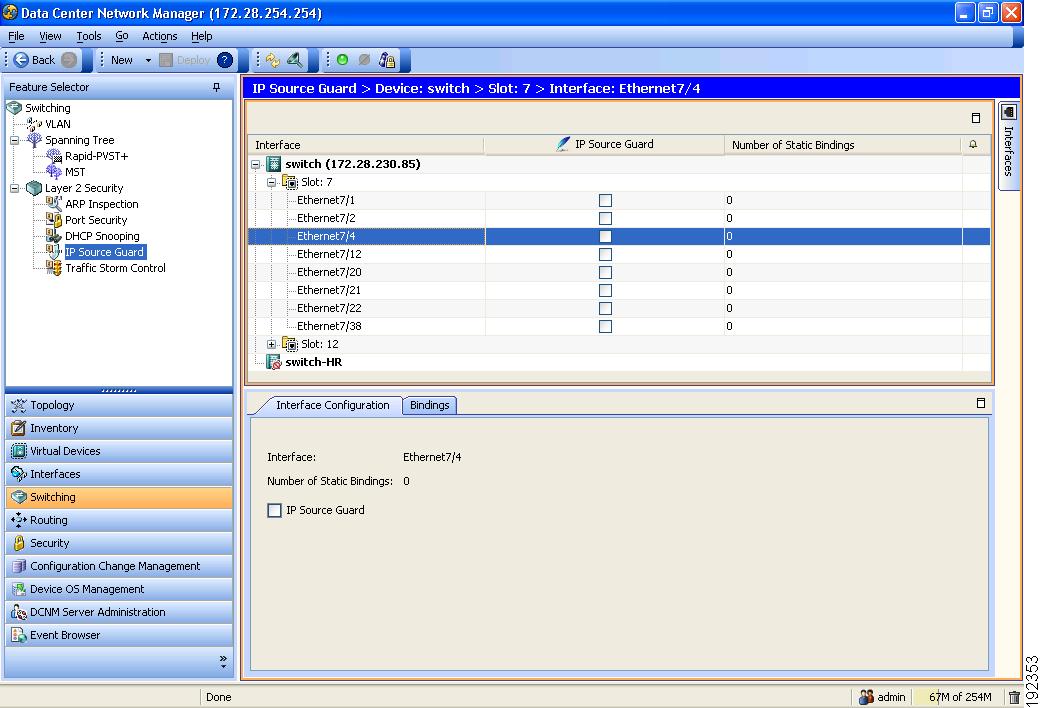Switch to the Bindings tab

pos(430,405)
